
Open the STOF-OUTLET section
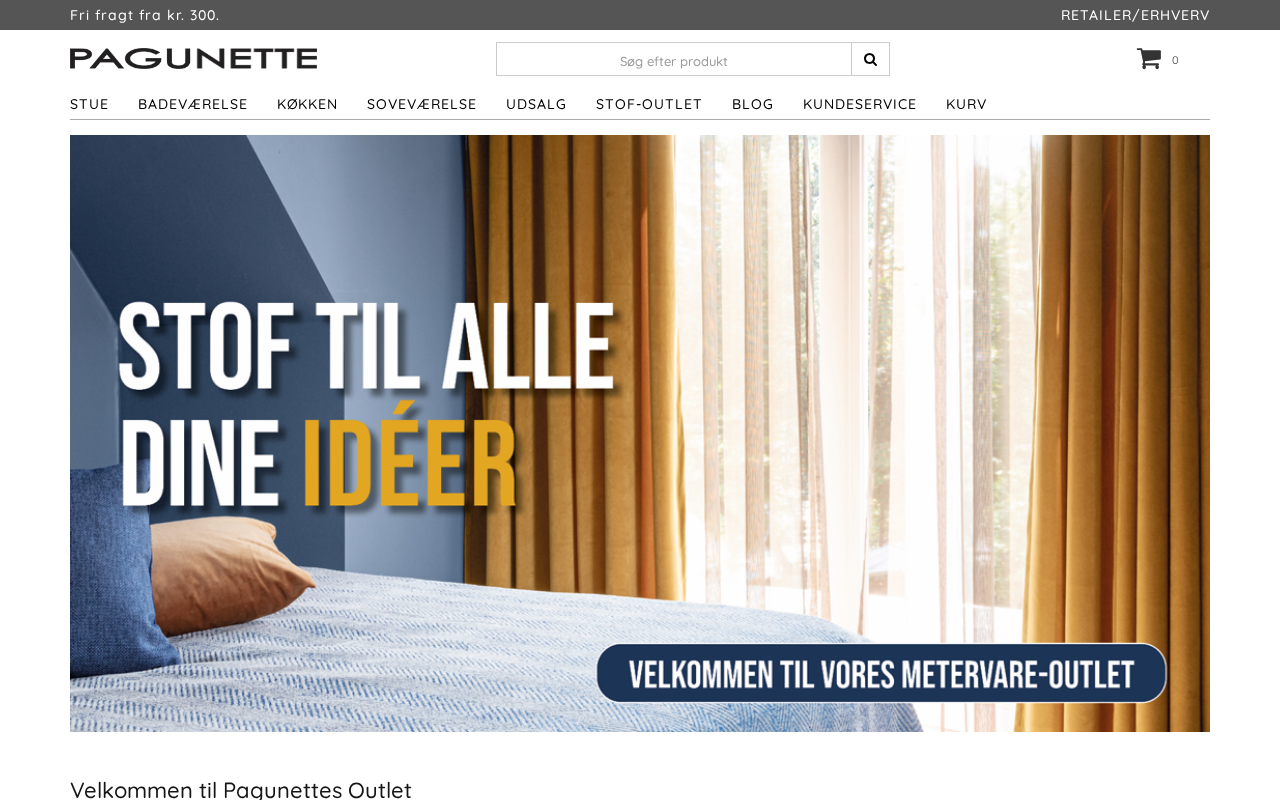click(x=649, y=104)
